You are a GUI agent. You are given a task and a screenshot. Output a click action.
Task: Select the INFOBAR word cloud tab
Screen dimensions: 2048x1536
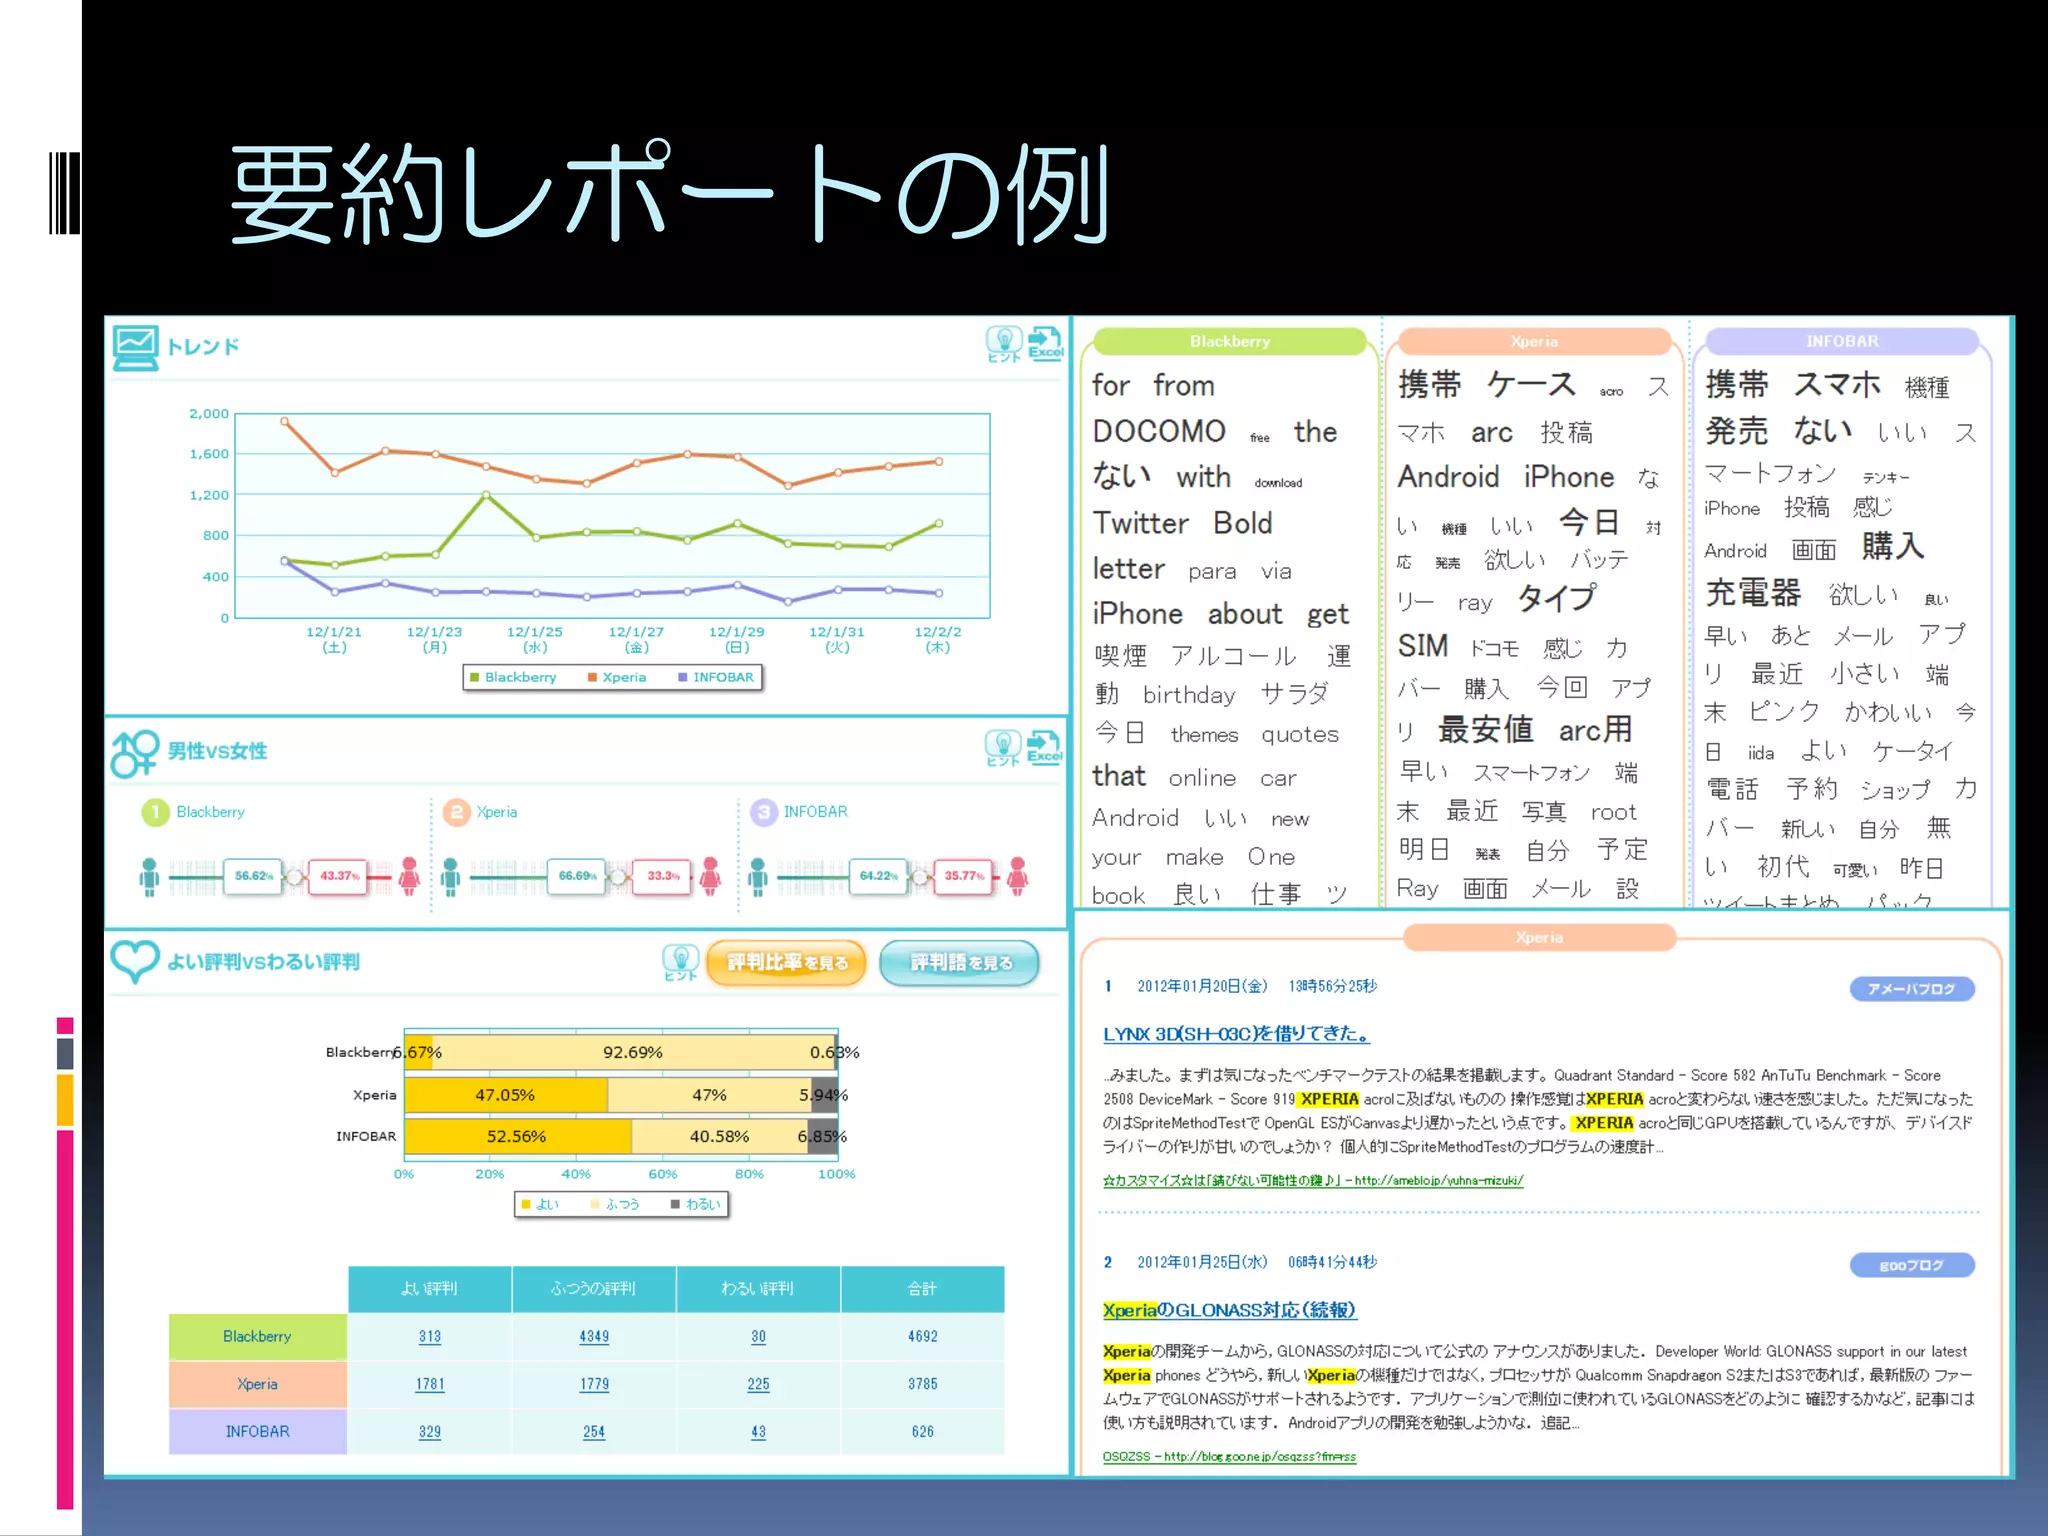click(x=1842, y=342)
